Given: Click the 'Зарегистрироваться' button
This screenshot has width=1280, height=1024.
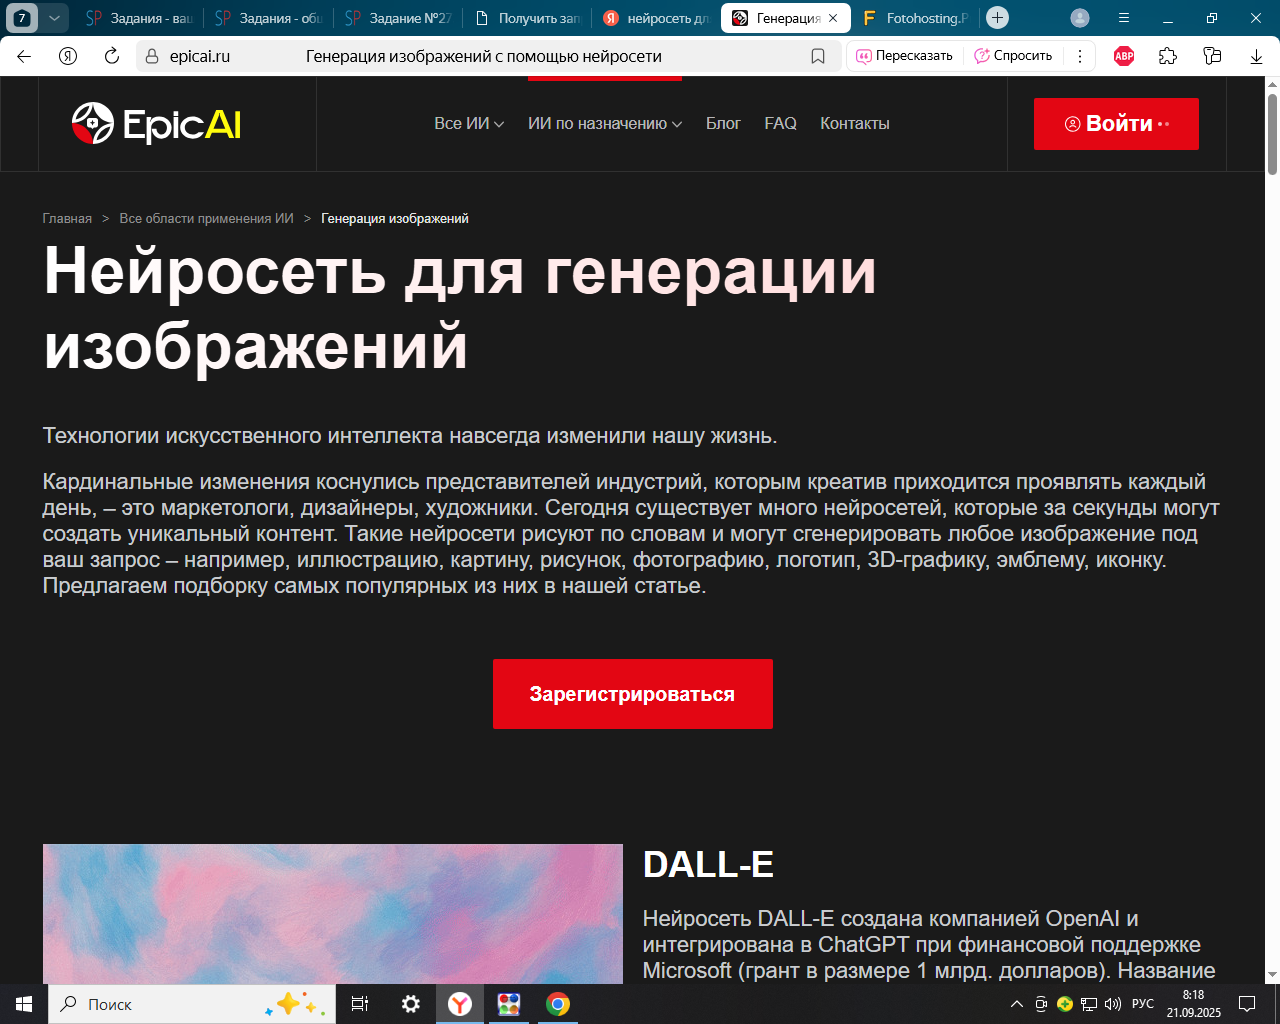Looking at the screenshot, I should [633, 694].
